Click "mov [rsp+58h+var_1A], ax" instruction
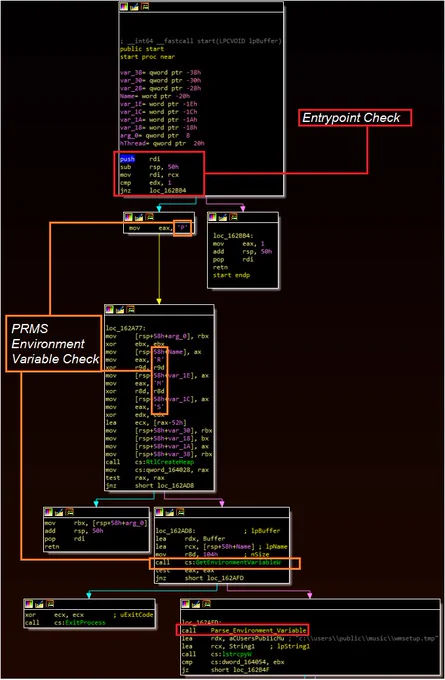The image size is (445, 680). [157, 446]
